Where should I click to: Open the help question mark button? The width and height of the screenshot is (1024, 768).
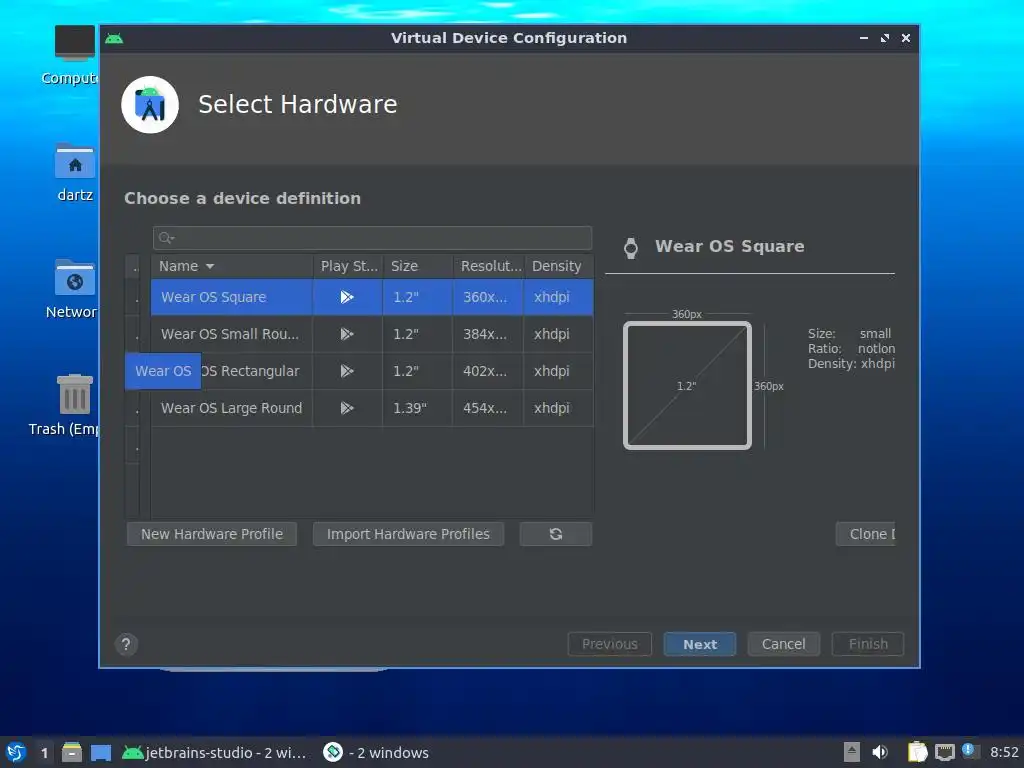pyautogui.click(x=126, y=645)
